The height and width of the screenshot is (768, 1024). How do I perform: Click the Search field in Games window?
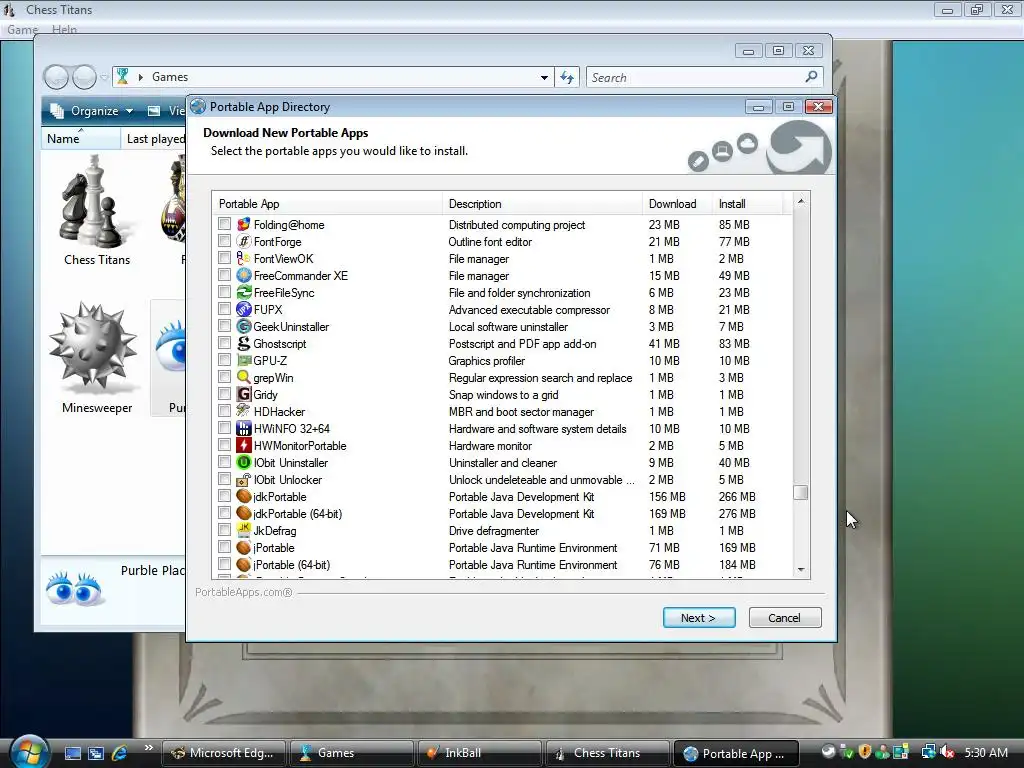pos(705,78)
